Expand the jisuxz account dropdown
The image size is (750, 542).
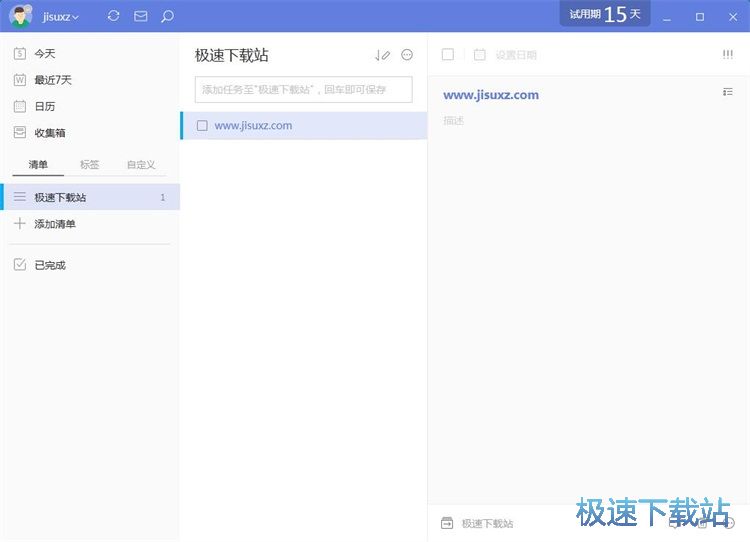click(61, 17)
